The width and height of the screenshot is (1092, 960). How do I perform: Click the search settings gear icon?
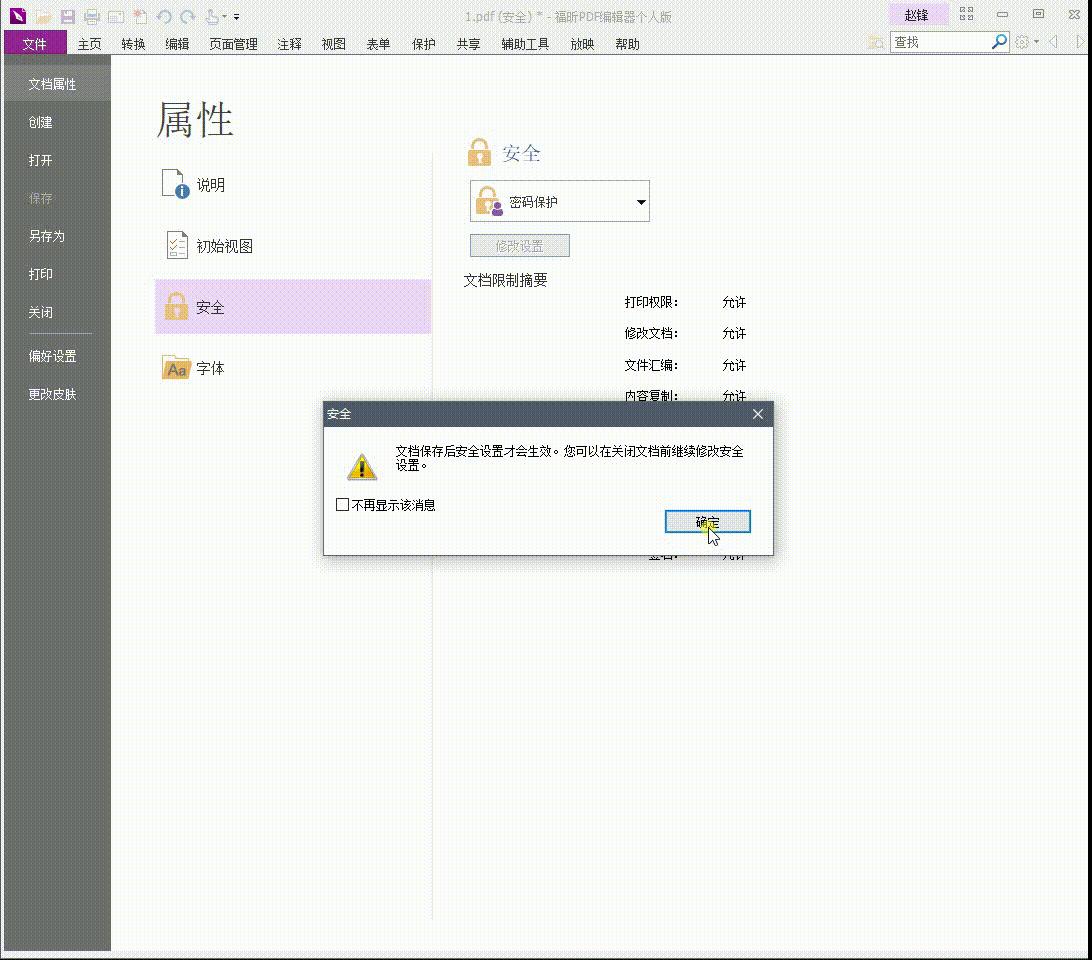(x=1022, y=42)
